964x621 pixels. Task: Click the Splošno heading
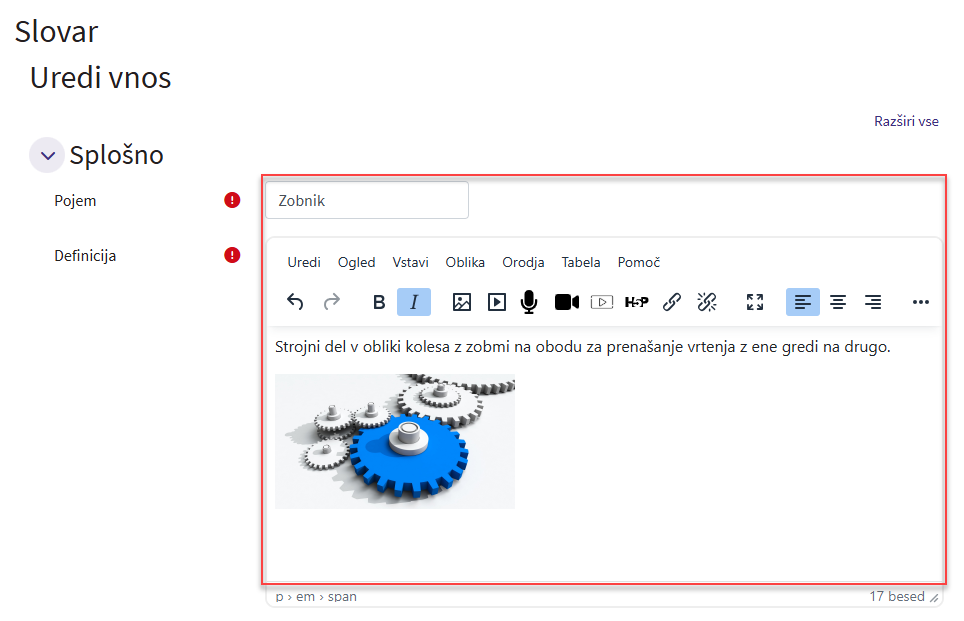click(x=116, y=155)
